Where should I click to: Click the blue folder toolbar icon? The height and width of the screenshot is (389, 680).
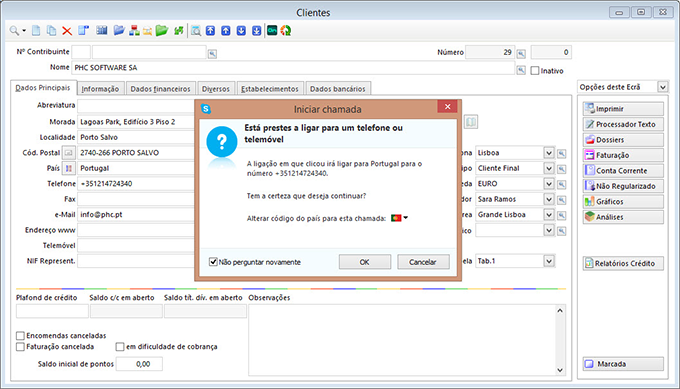click(119, 30)
